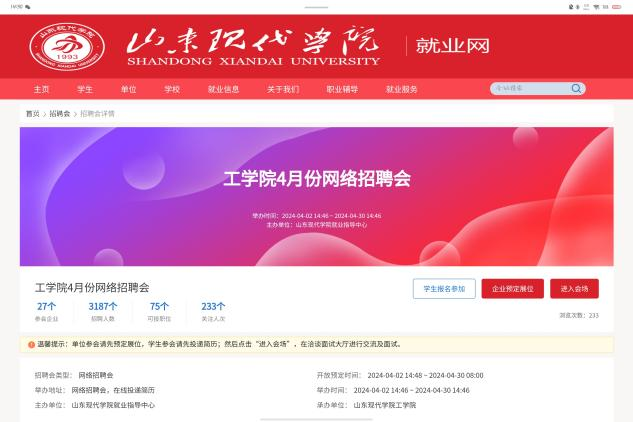633x422 pixels.
Task: Click the 进入会场 button
Action: tap(574, 289)
